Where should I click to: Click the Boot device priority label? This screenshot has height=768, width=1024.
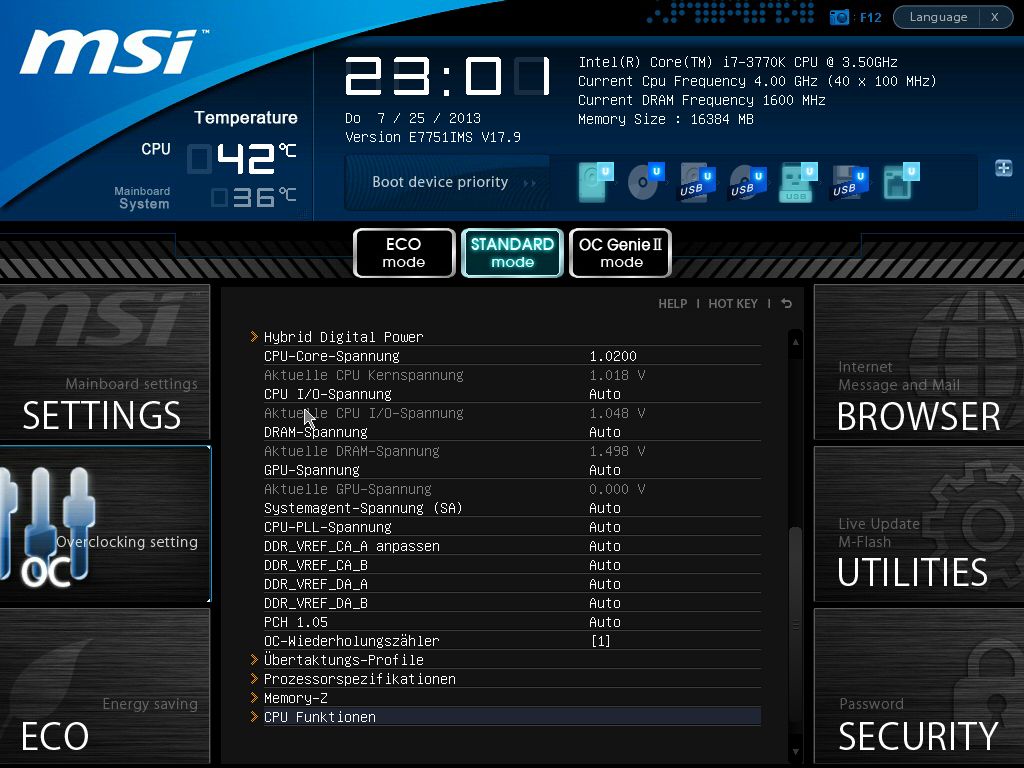click(440, 182)
